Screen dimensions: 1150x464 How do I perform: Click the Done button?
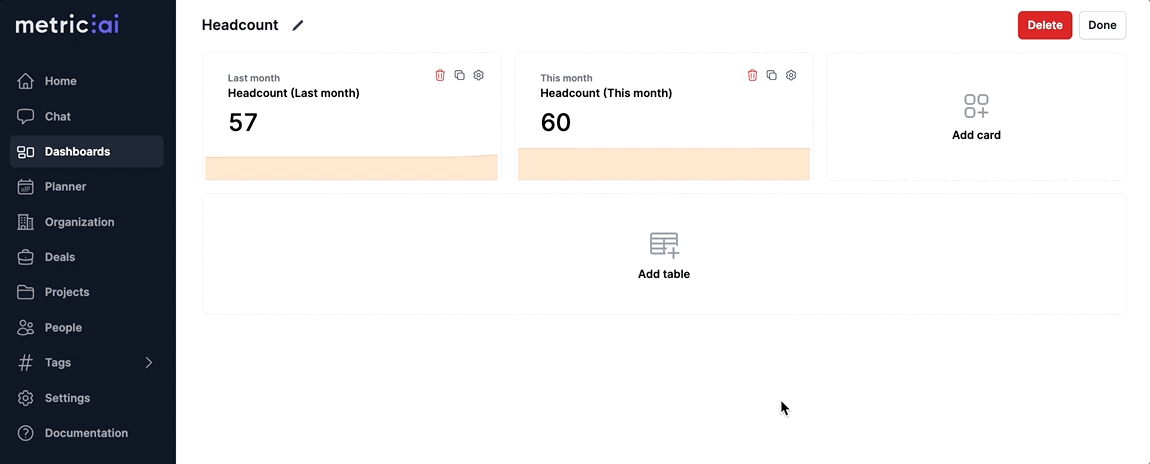[1102, 25]
